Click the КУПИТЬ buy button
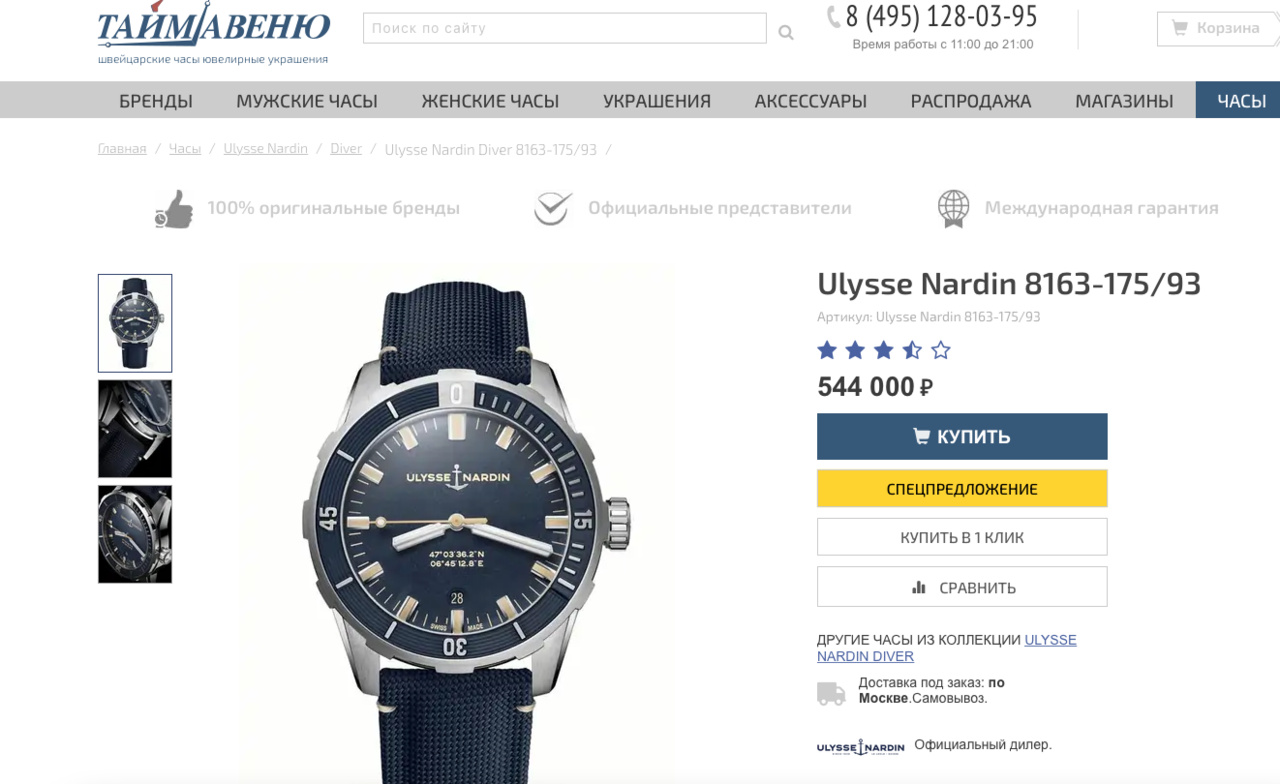 coord(962,436)
